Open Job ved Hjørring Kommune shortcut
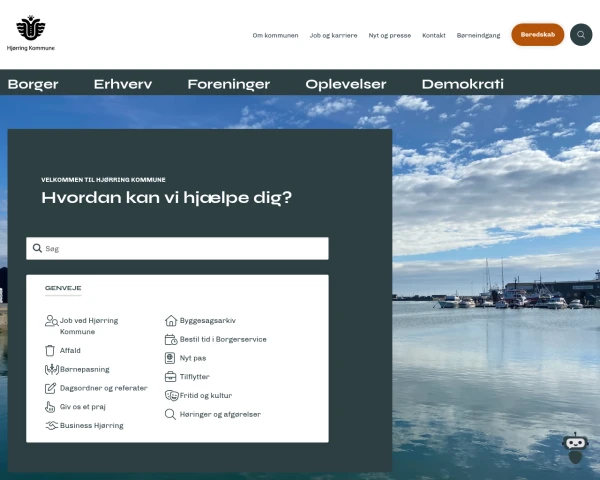This screenshot has width=600, height=480. (89, 326)
